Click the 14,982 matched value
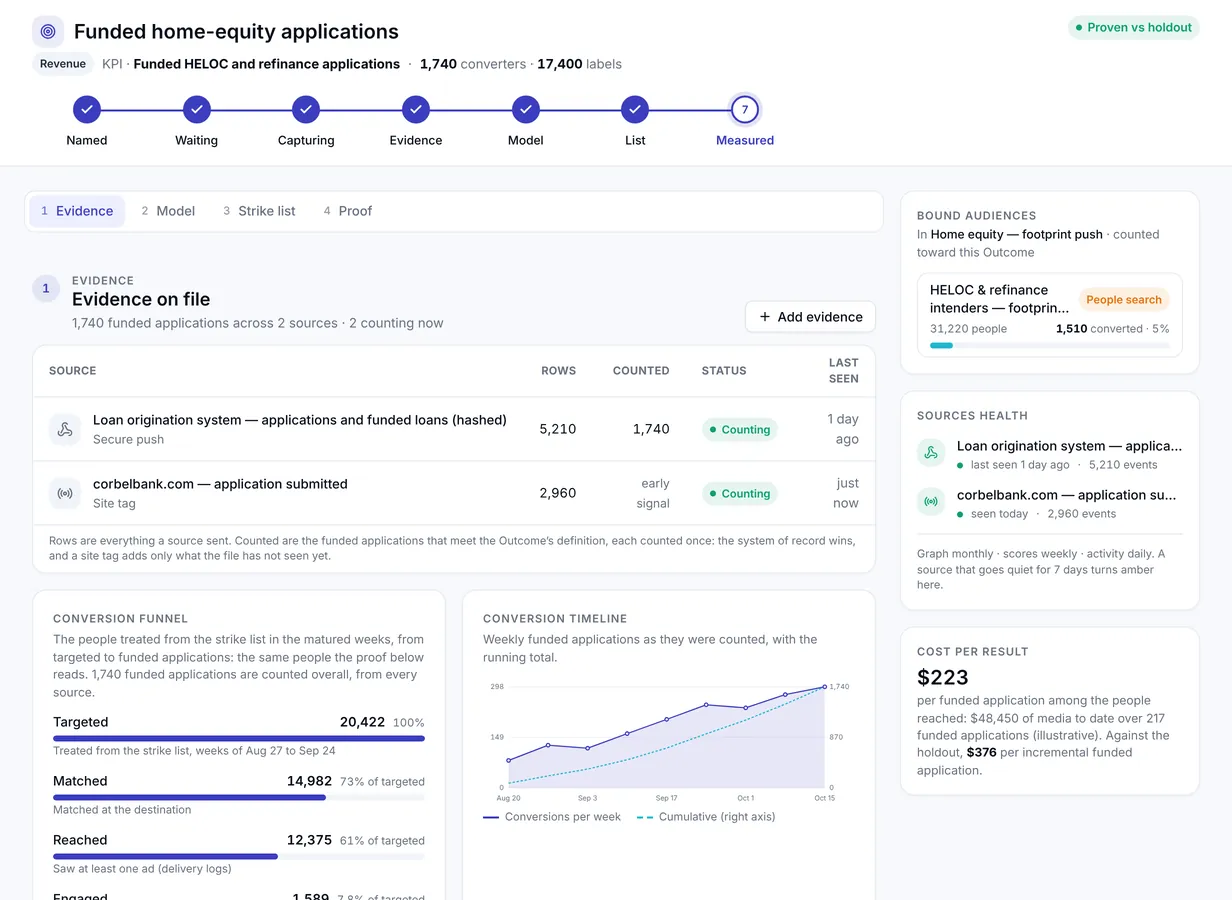1232x900 pixels. click(x=309, y=781)
